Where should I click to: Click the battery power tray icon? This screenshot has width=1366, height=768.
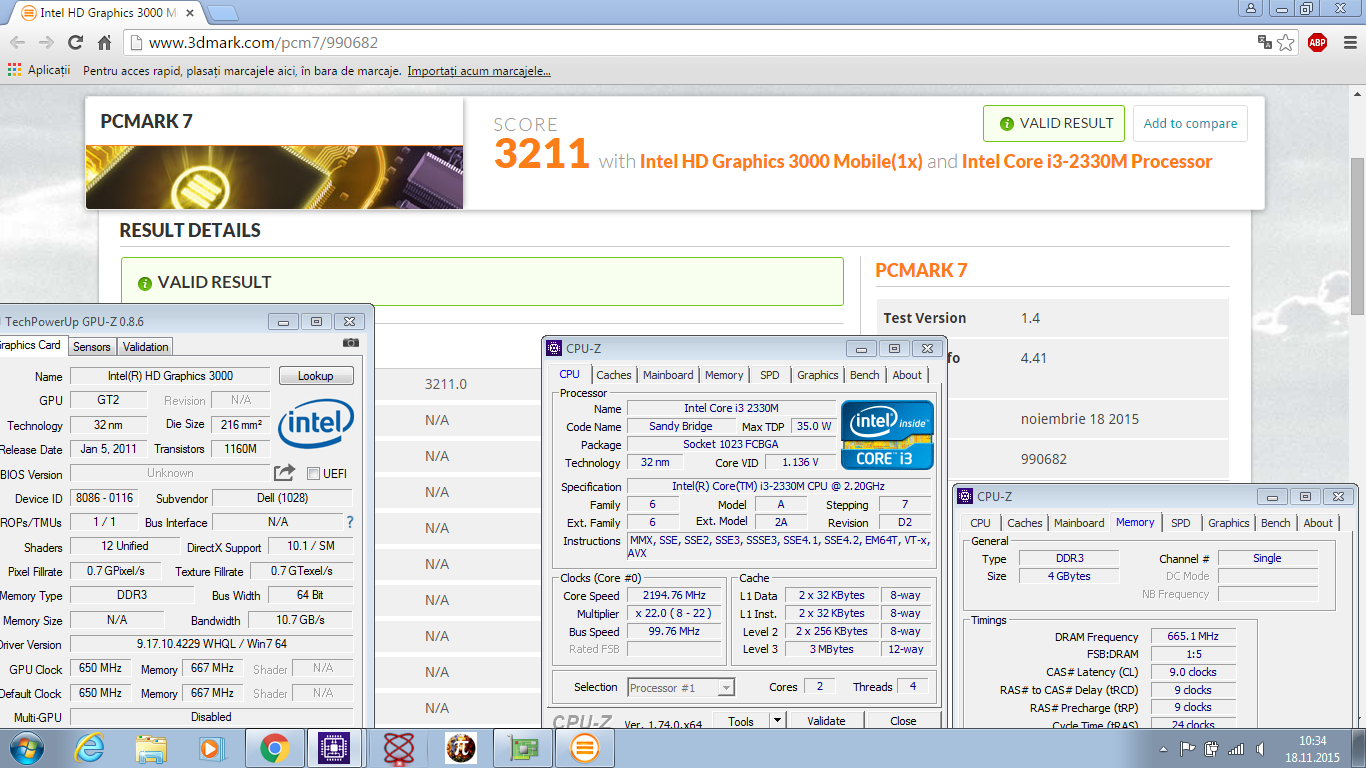point(1212,748)
